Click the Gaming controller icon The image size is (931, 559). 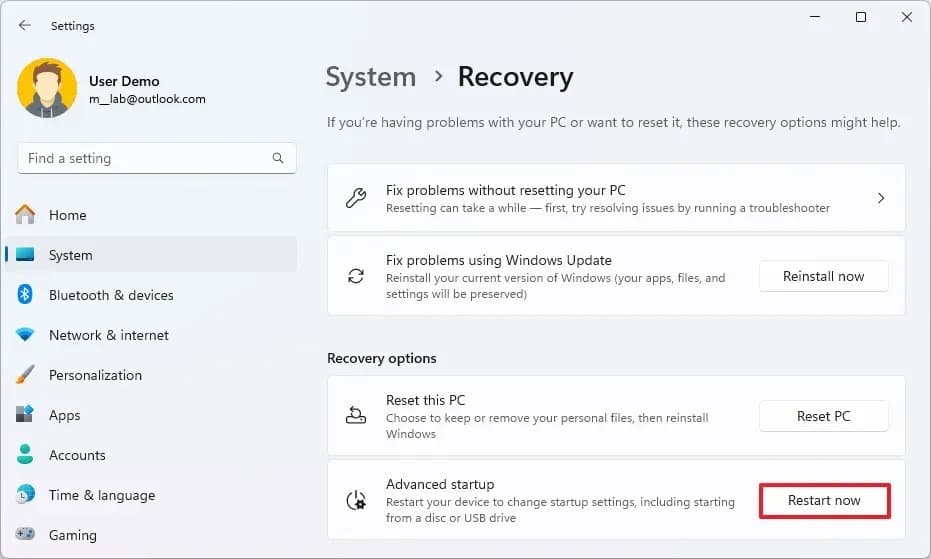25,533
